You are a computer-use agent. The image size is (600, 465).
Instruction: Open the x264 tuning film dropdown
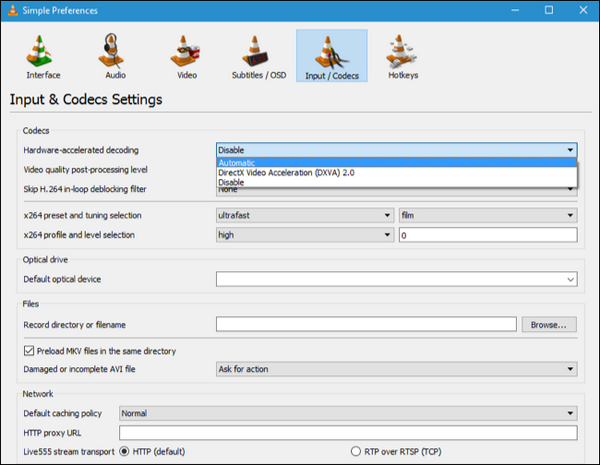487,215
